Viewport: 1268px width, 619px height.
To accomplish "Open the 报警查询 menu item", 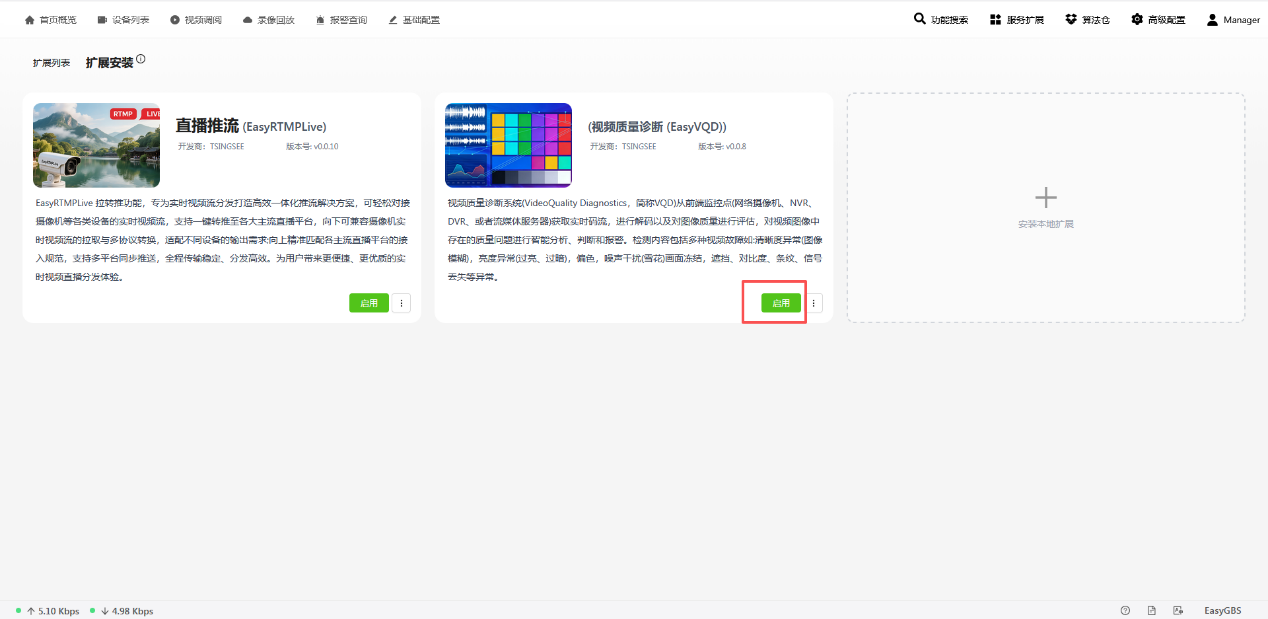I will point(341,20).
